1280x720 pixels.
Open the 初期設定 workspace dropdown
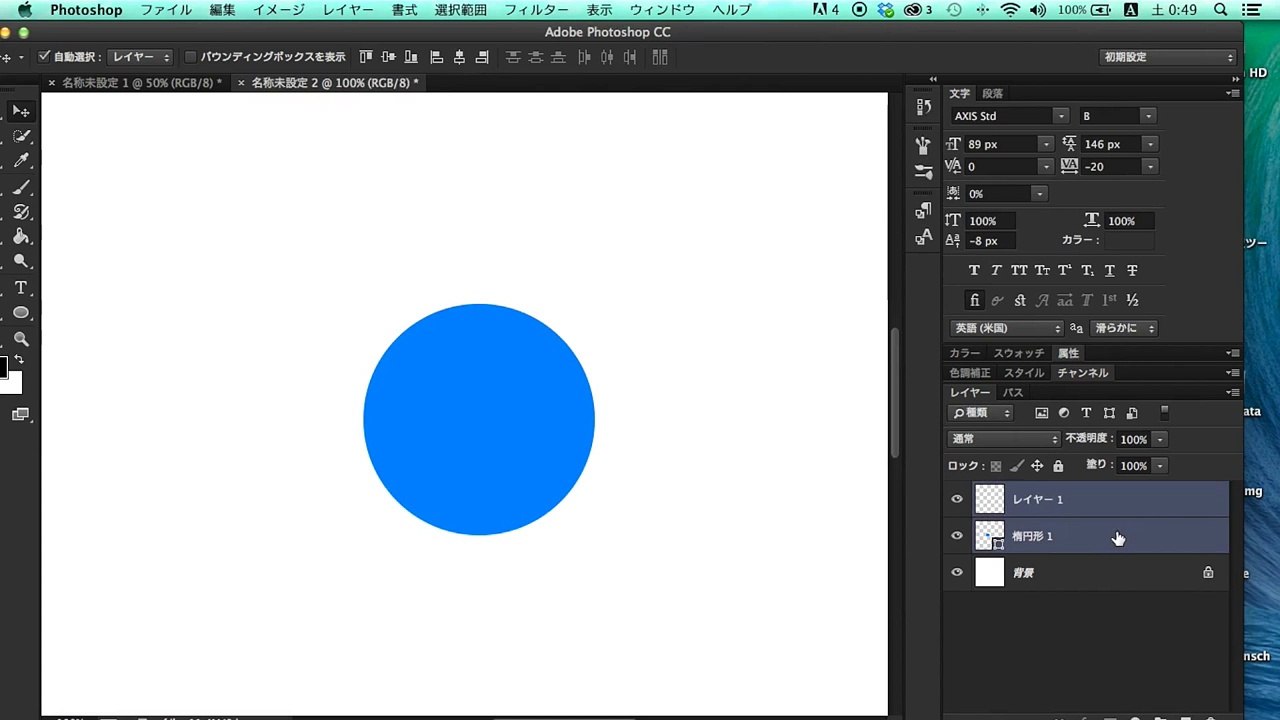1167,58
